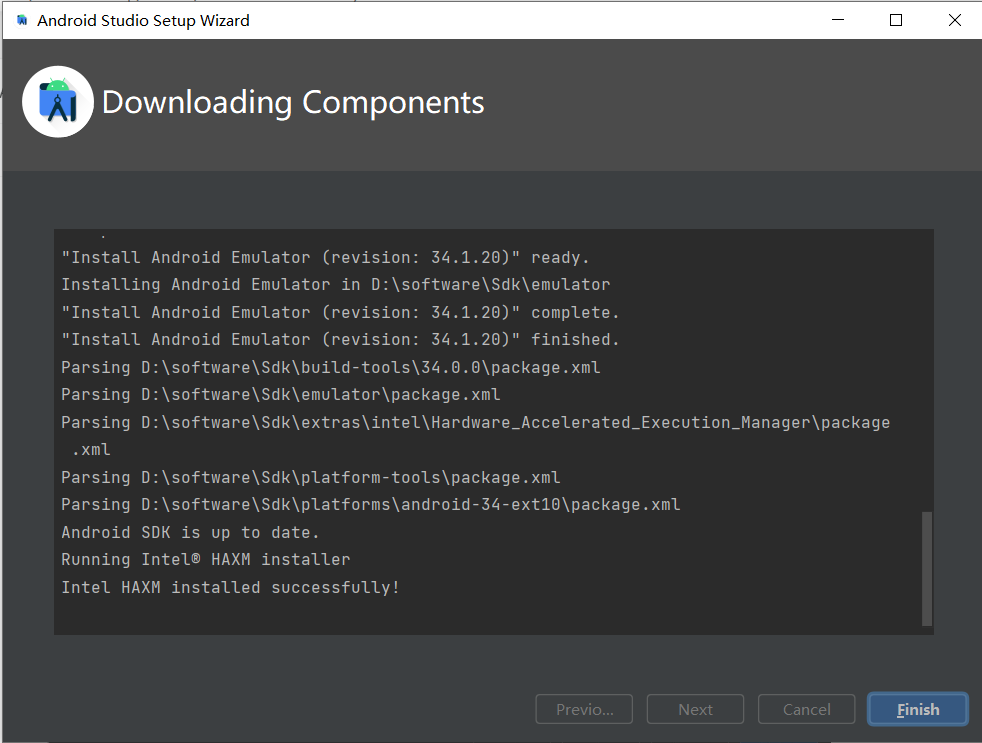Image resolution: width=982 pixels, height=743 pixels.
Task: Click the Android Studio title bar icon
Action: [23, 21]
